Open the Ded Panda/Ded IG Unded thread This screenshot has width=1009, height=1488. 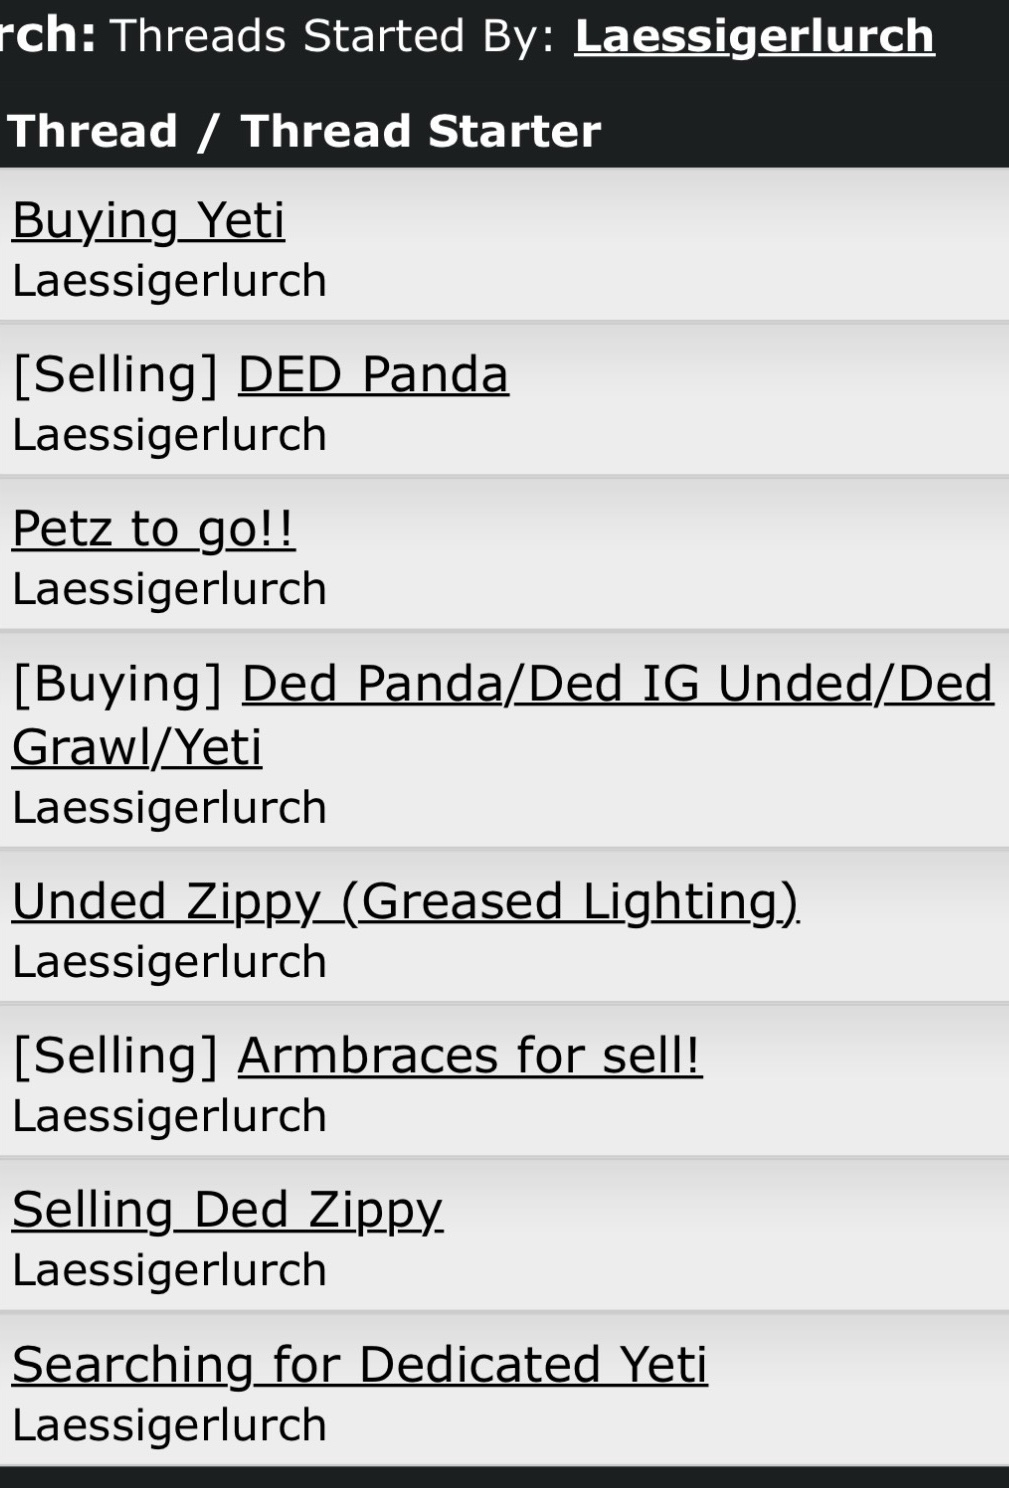point(617,684)
